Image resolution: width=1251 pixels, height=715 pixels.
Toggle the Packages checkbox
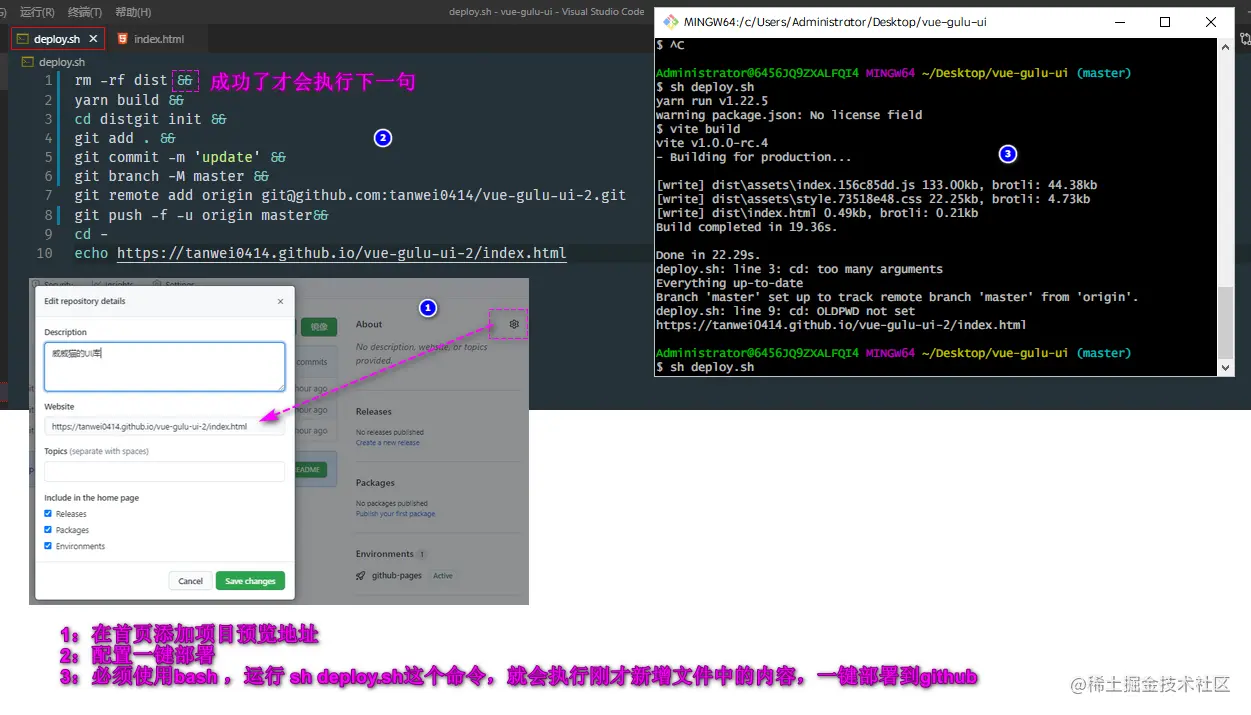pos(48,530)
